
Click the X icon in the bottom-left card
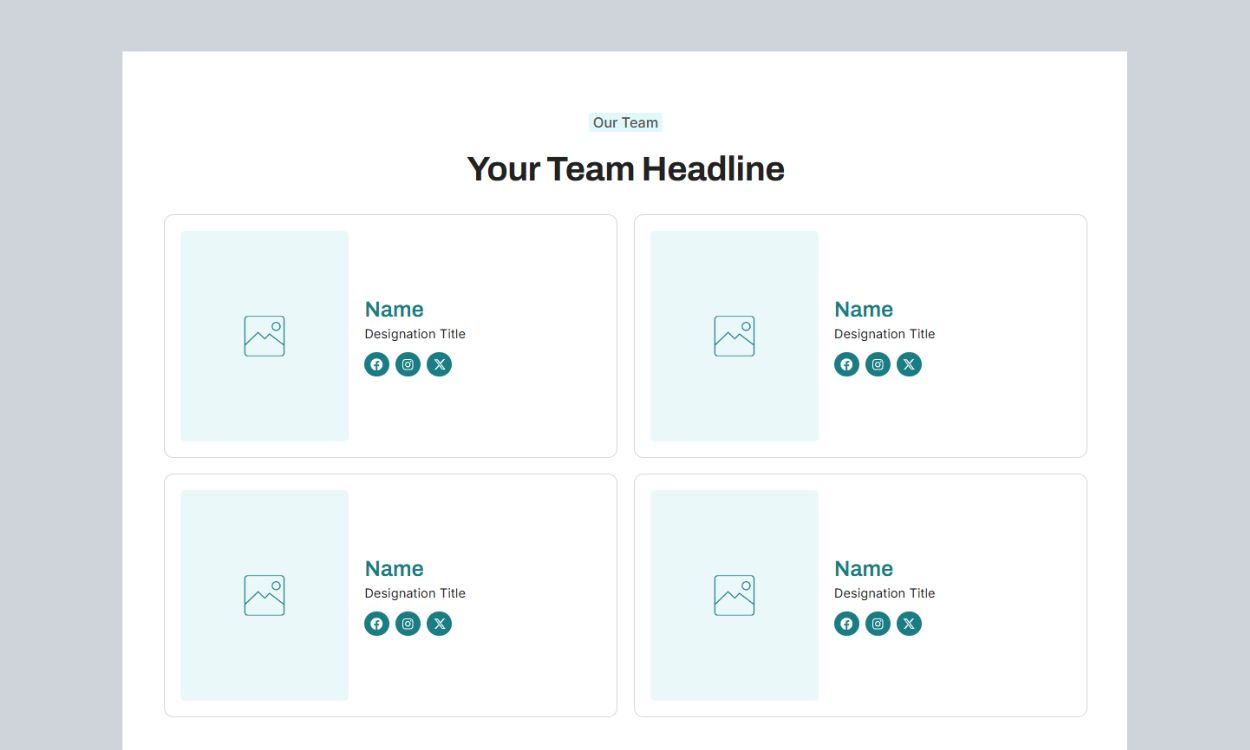pos(439,624)
